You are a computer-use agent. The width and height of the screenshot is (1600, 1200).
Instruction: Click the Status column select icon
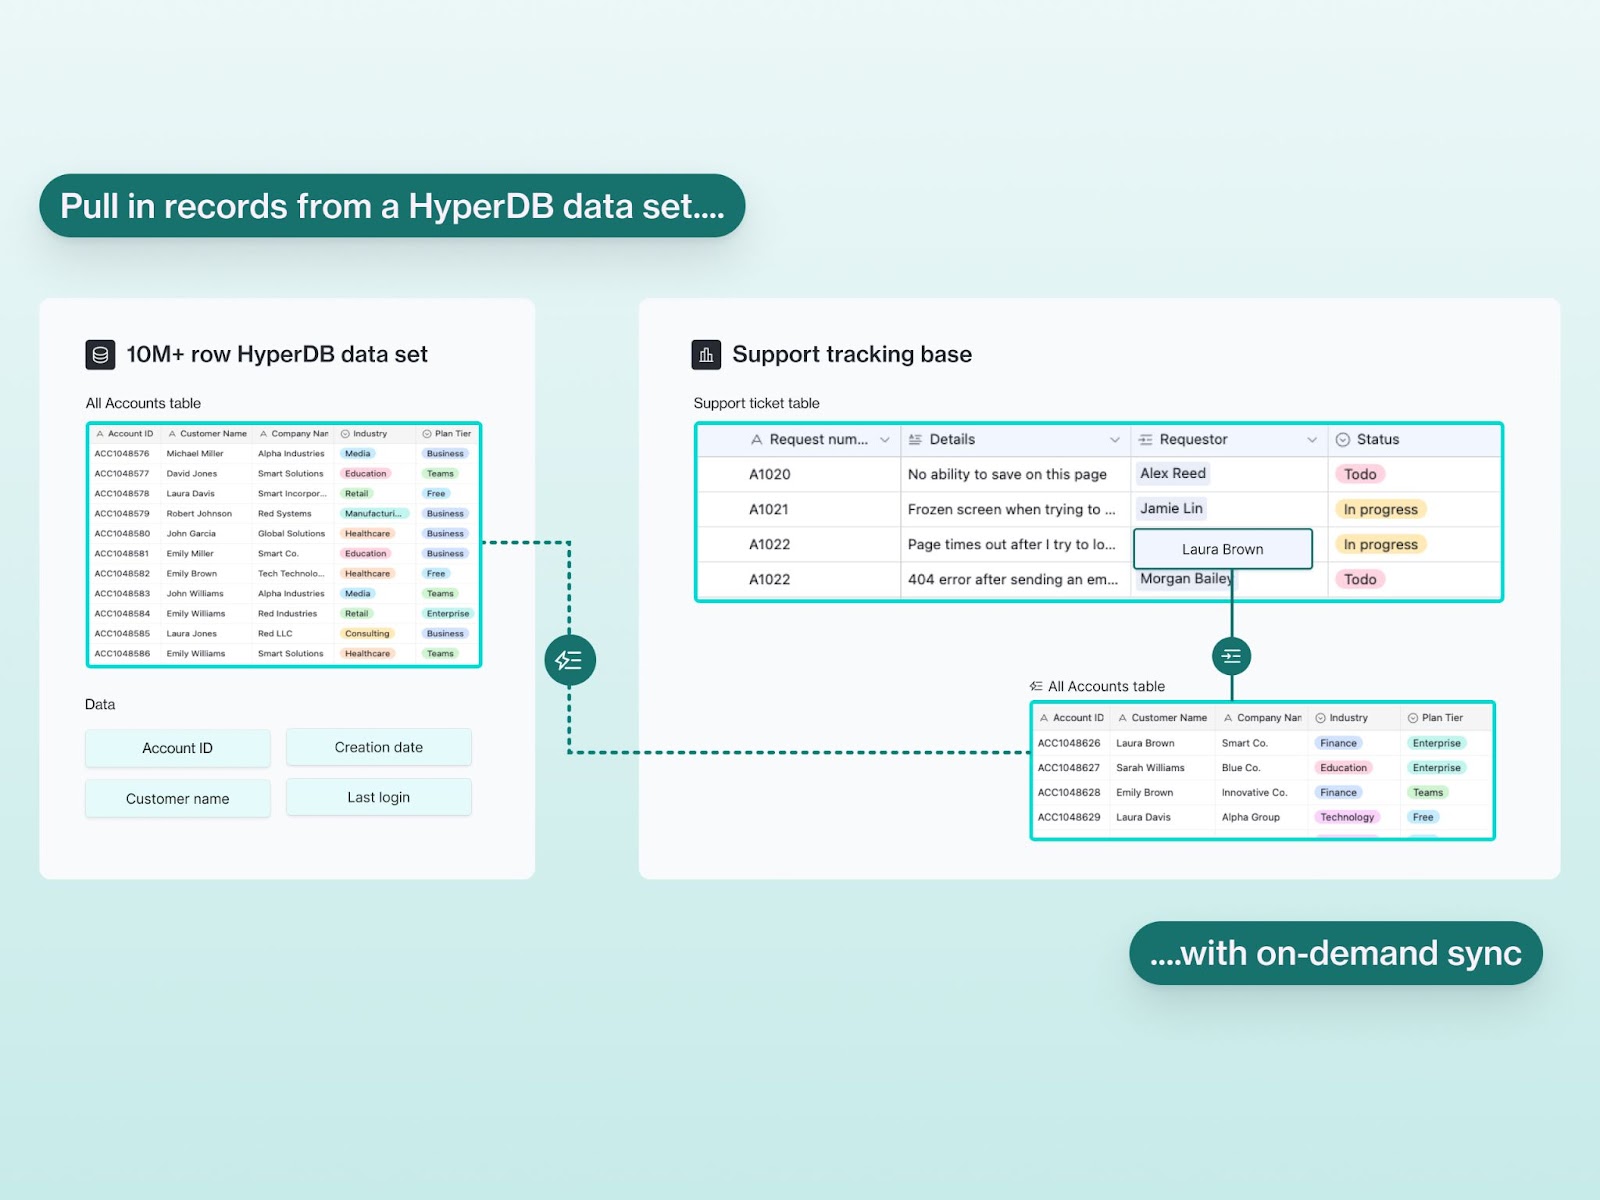(x=1343, y=439)
